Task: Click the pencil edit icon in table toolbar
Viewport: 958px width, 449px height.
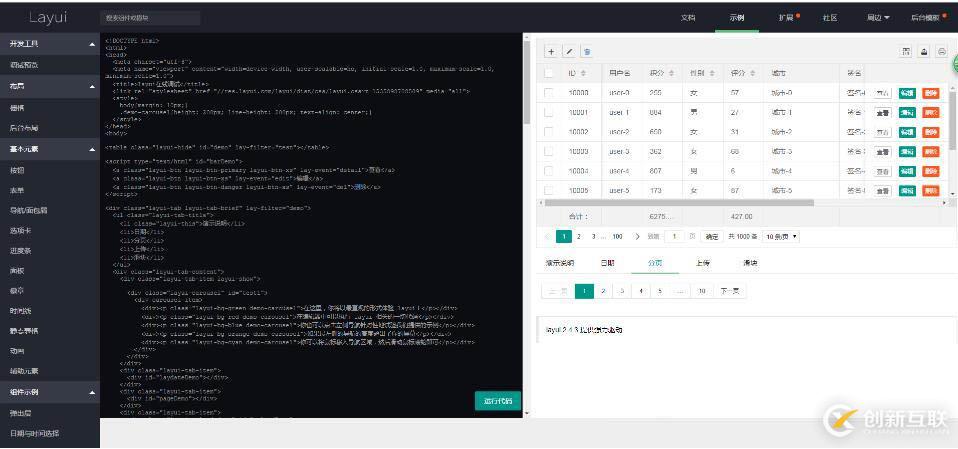Action: click(569, 52)
